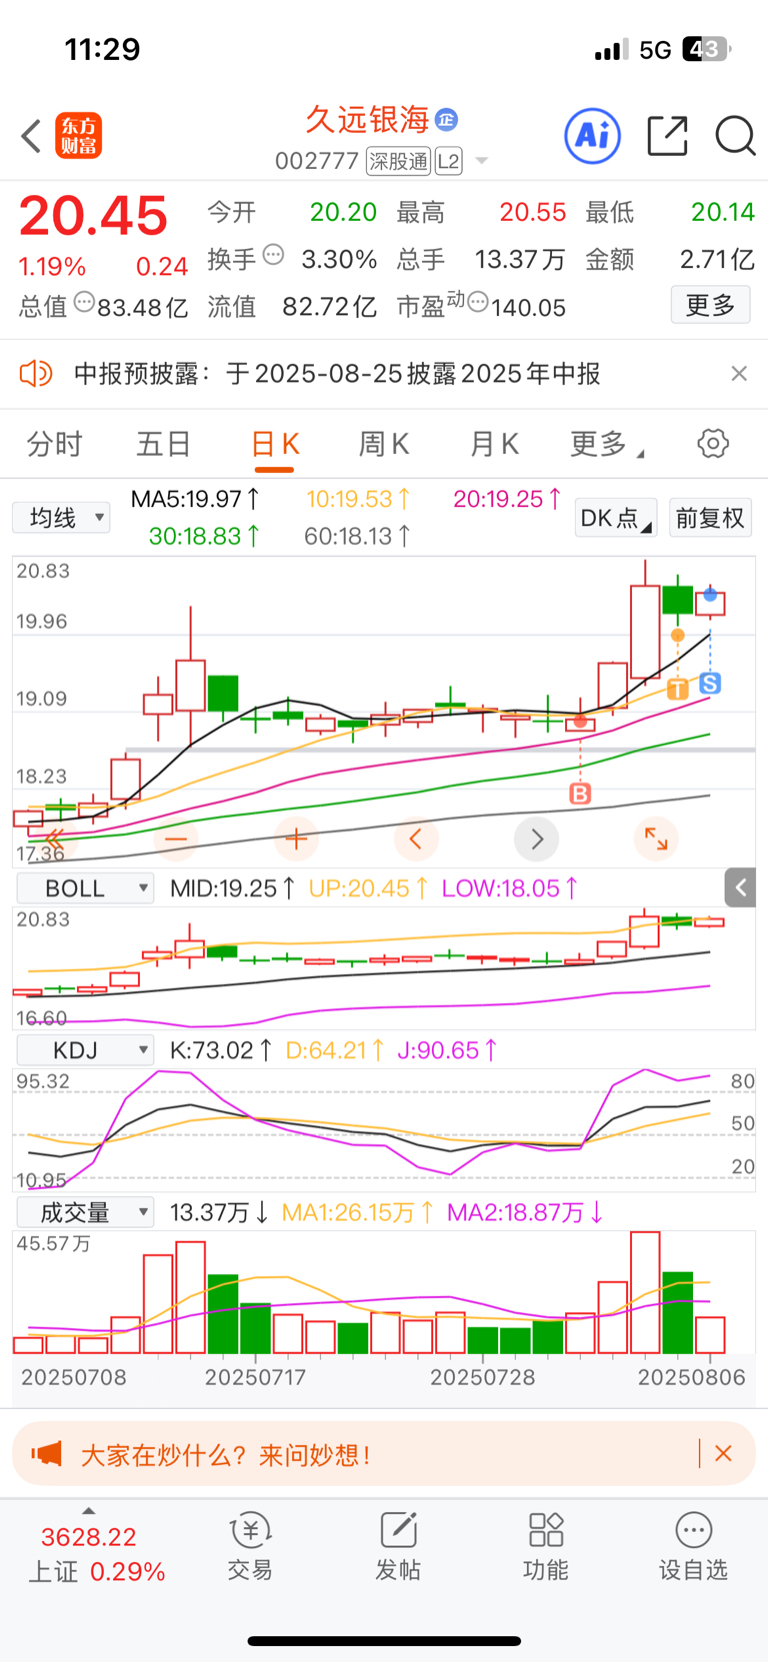Jump chart to earliest with double-left arrow

coord(56,839)
